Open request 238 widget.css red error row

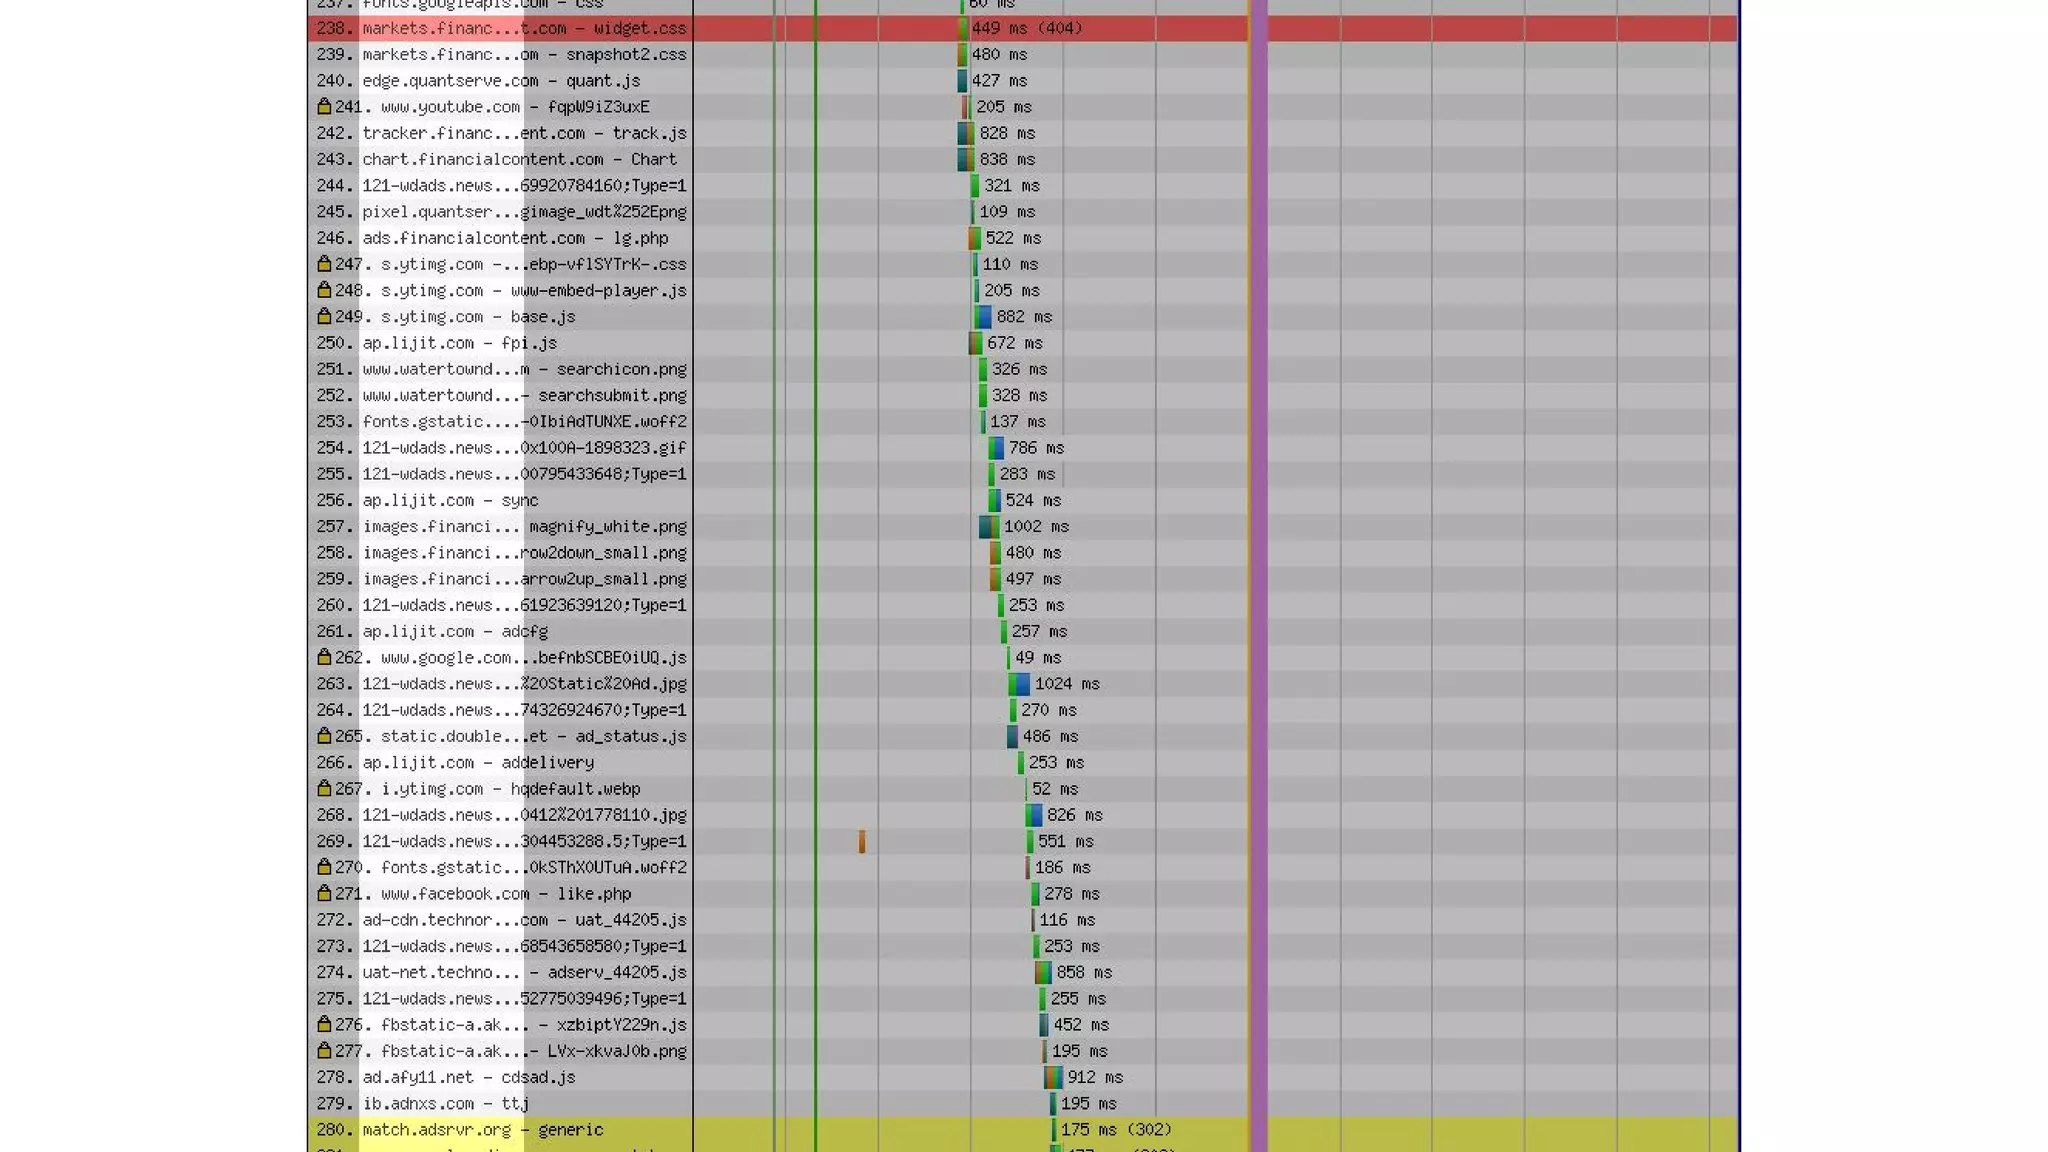[x=524, y=28]
